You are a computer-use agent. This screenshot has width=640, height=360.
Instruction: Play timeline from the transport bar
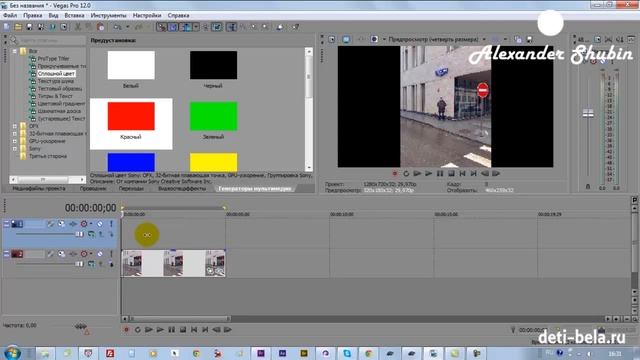[160, 330]
